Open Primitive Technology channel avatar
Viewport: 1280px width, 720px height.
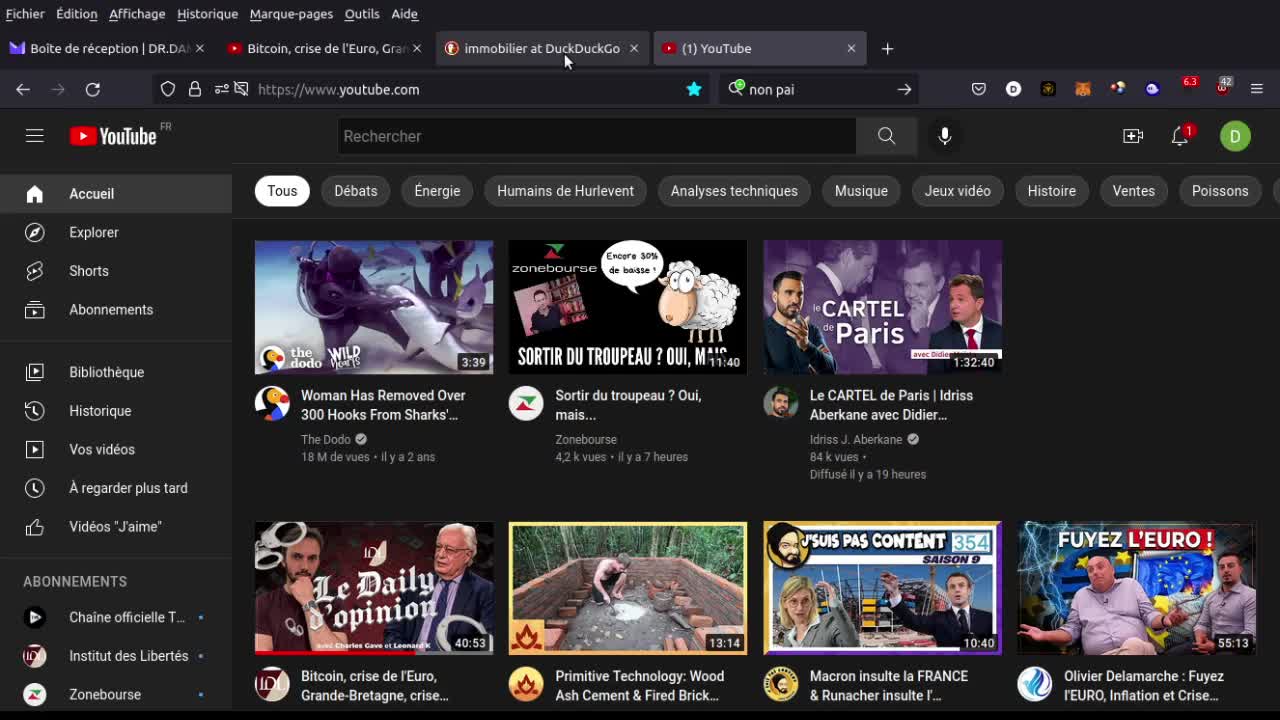pyautogui.click(x=526, y=684)
